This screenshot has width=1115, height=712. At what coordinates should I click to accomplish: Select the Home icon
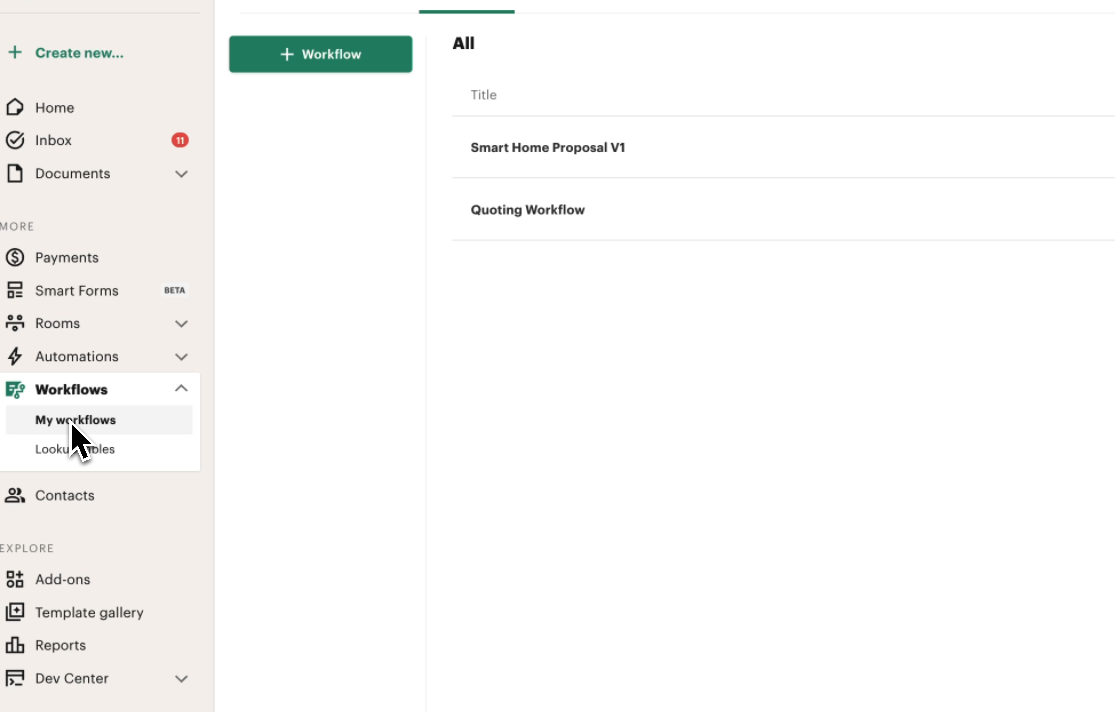click(x=14, y=107)
